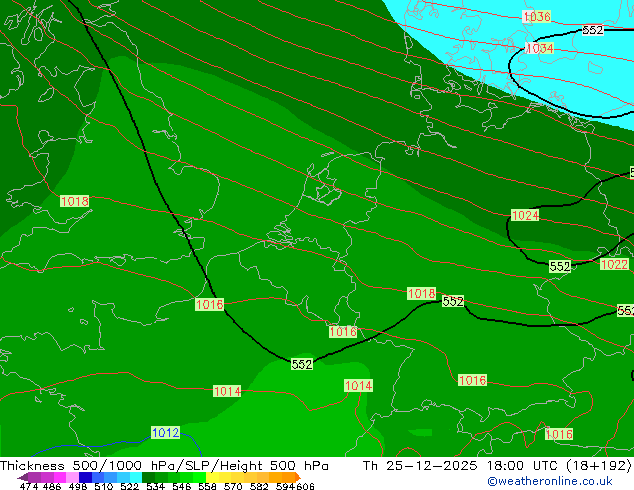
Task: Click the 1018 label next to 552 label
Action: [421, 294]
